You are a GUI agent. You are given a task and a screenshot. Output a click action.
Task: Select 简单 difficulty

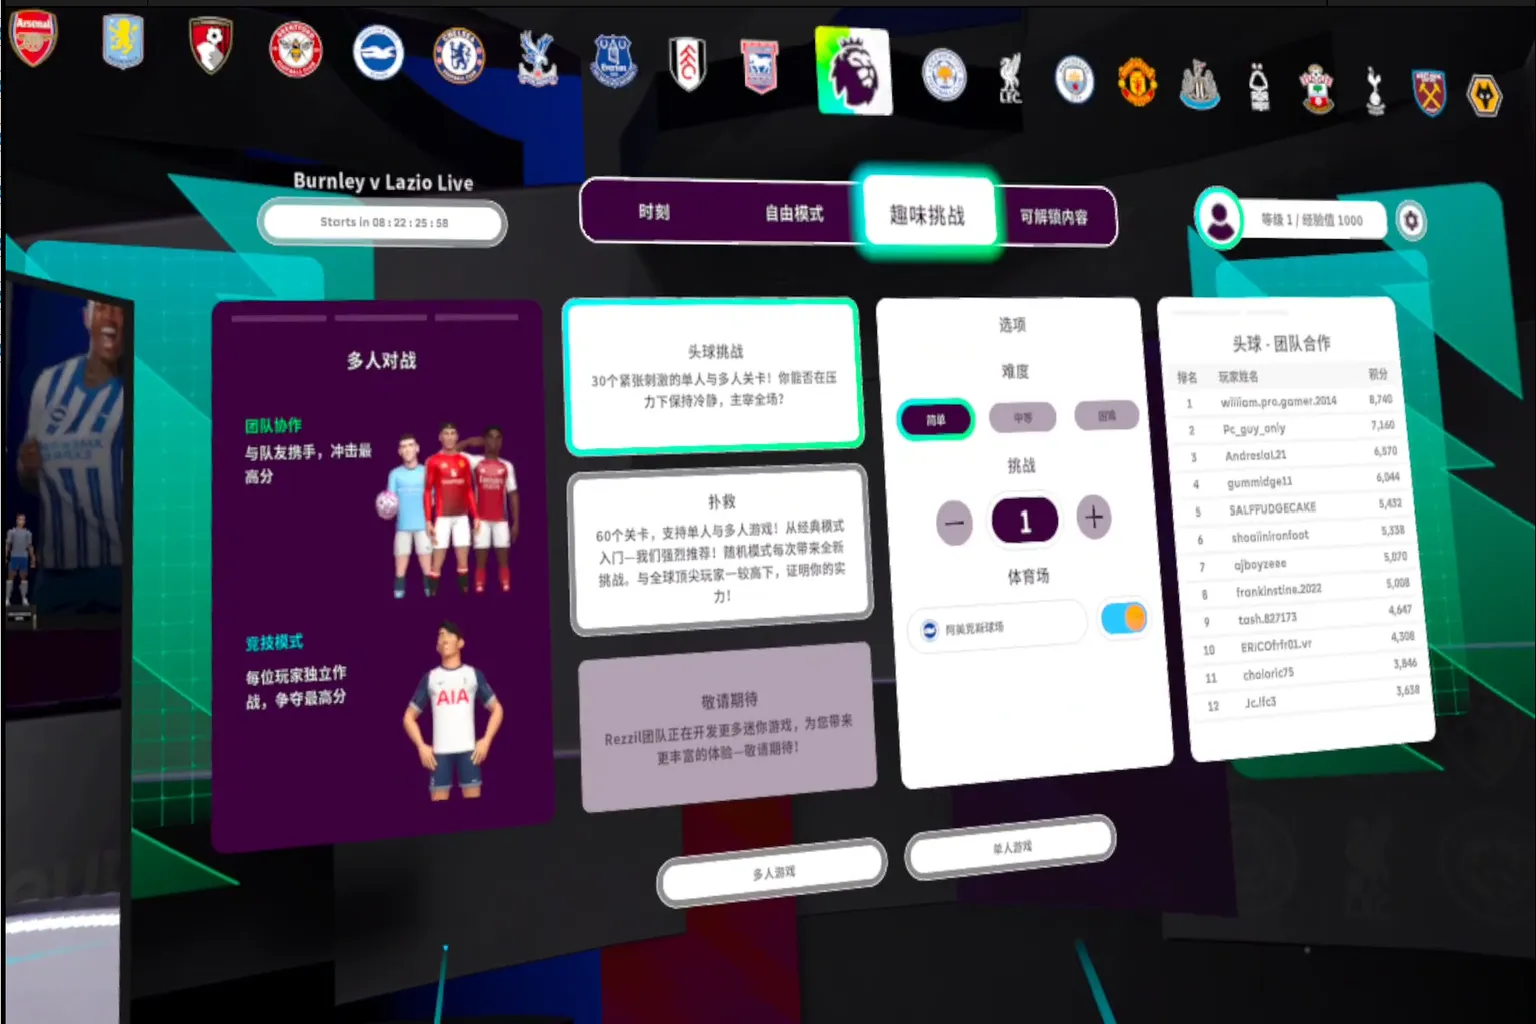(x=935, y=419)
